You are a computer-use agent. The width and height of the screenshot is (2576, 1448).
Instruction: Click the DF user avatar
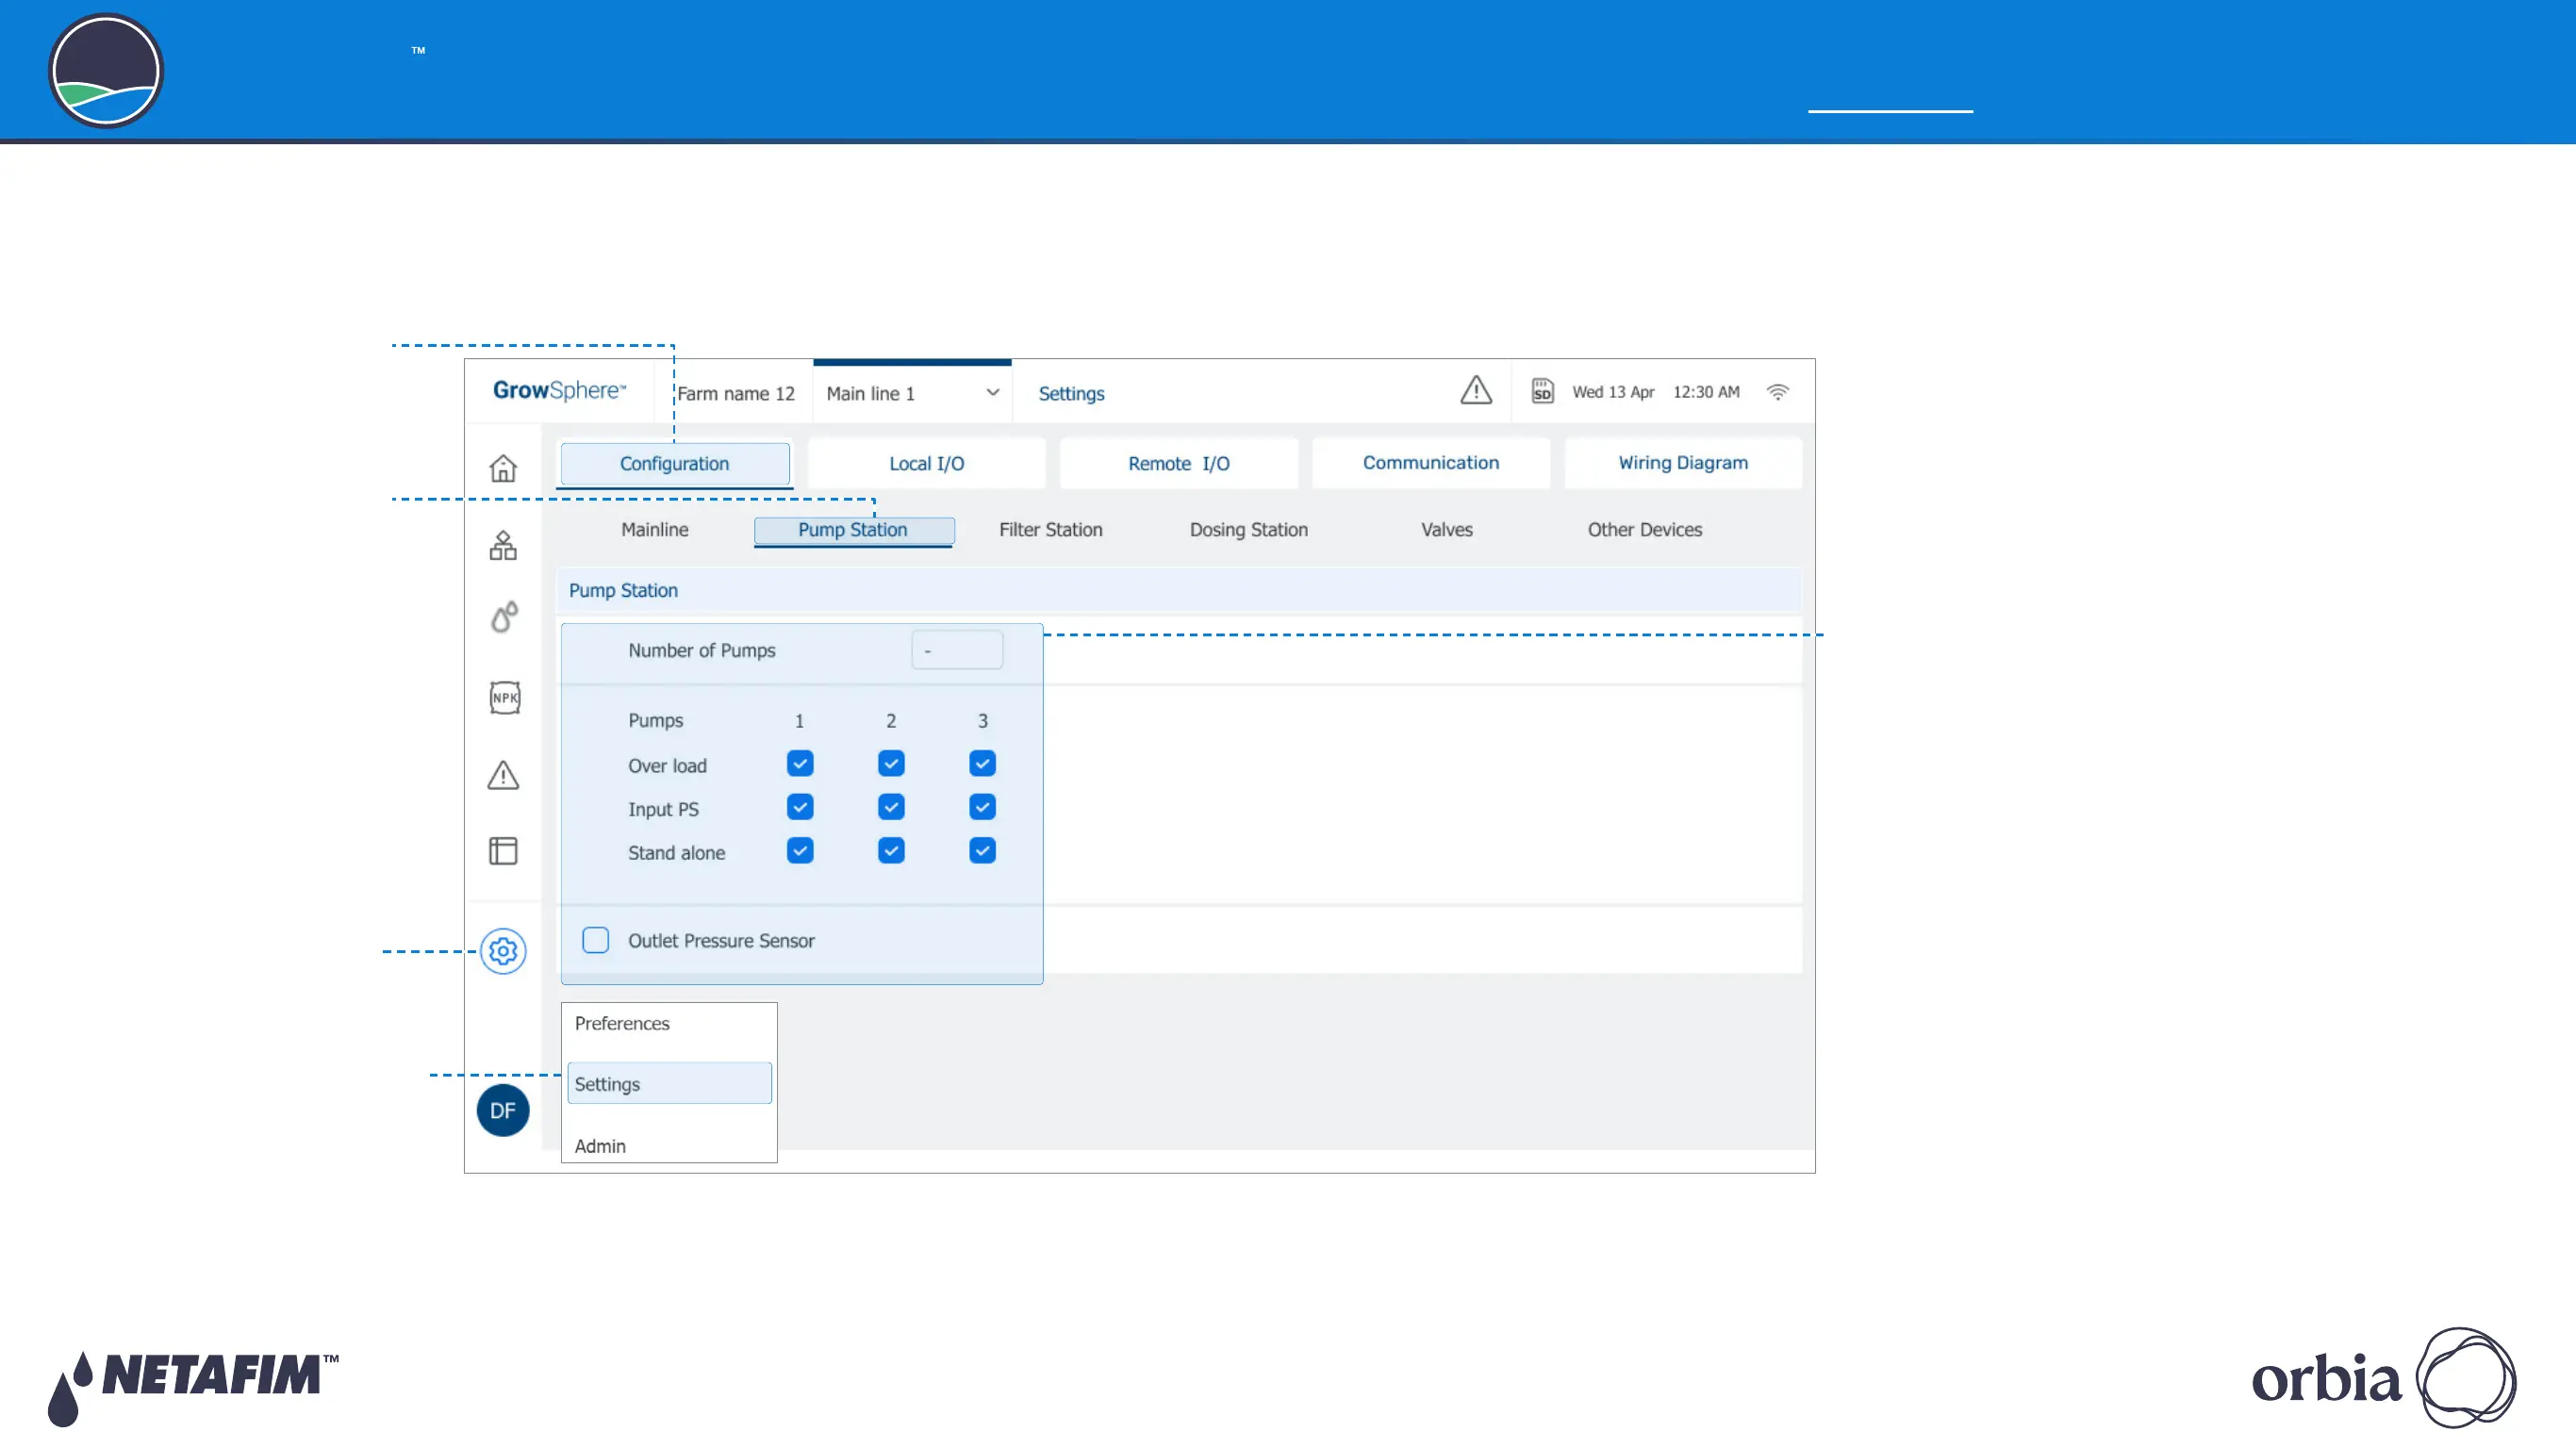[503, 1110]
